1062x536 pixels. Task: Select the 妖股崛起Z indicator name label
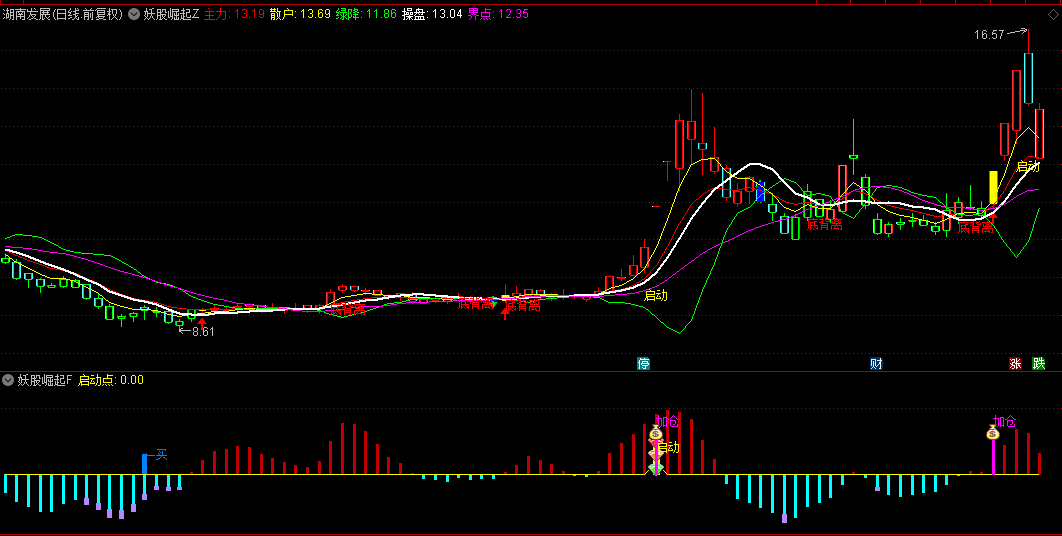point(171,14)
